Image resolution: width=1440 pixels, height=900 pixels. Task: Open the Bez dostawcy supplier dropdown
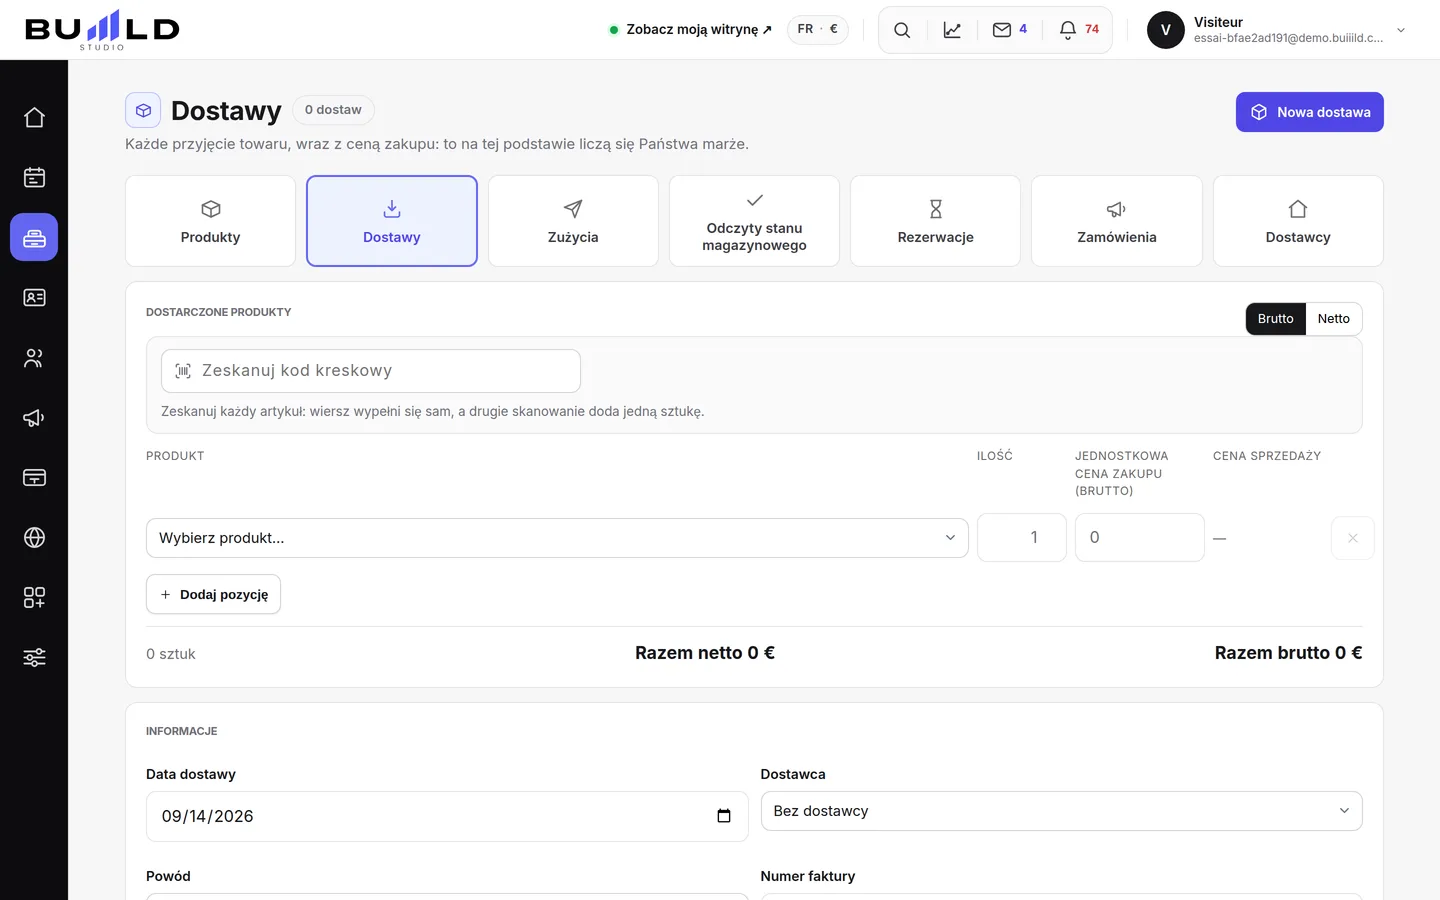(x=1061, y=811)
